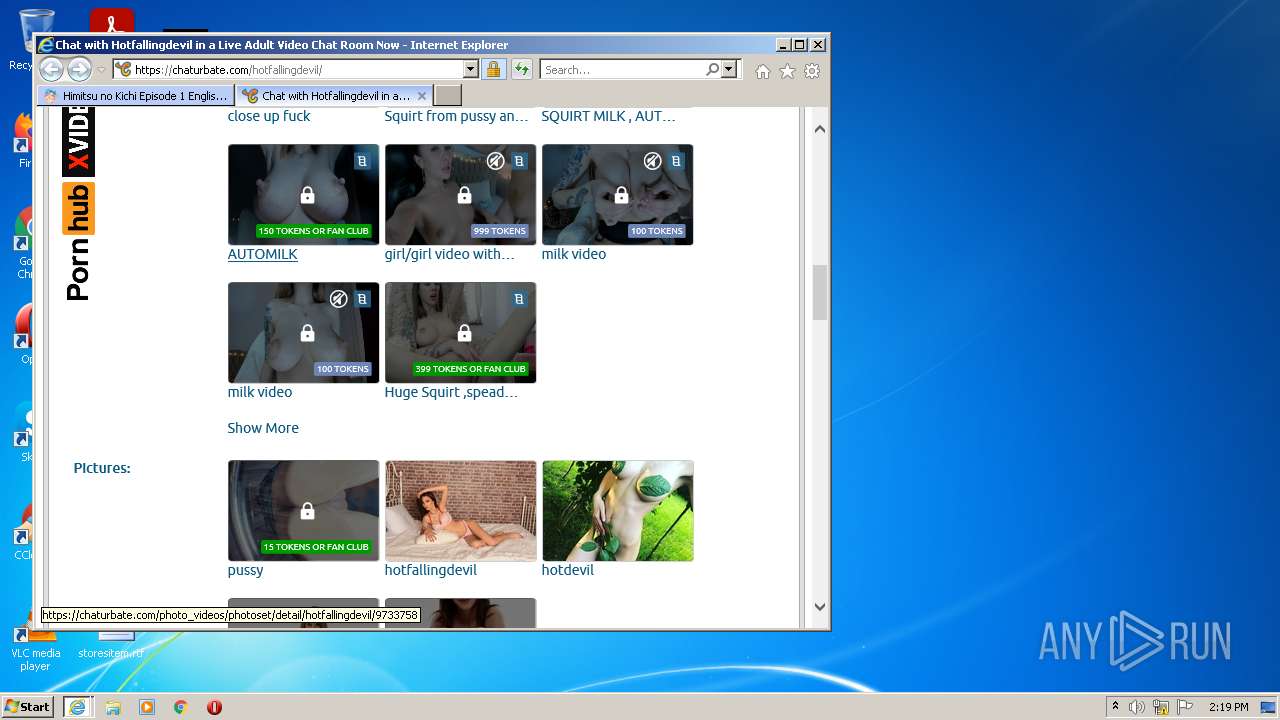Refresh the page with the green arrows icon
Viewport: 1280px width, 720px height.
(x=521, y=69)
